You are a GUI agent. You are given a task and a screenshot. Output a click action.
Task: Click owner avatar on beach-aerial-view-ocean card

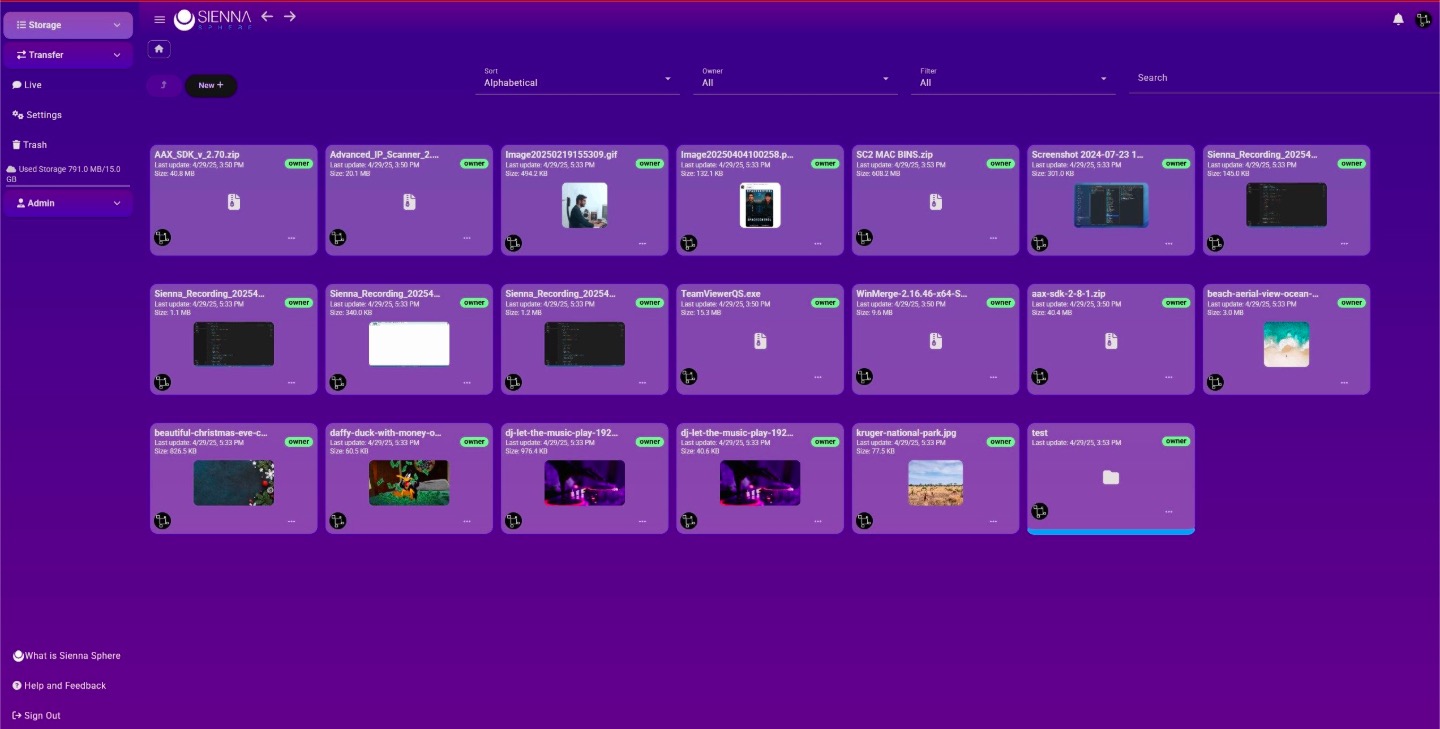coord(1215,381)
